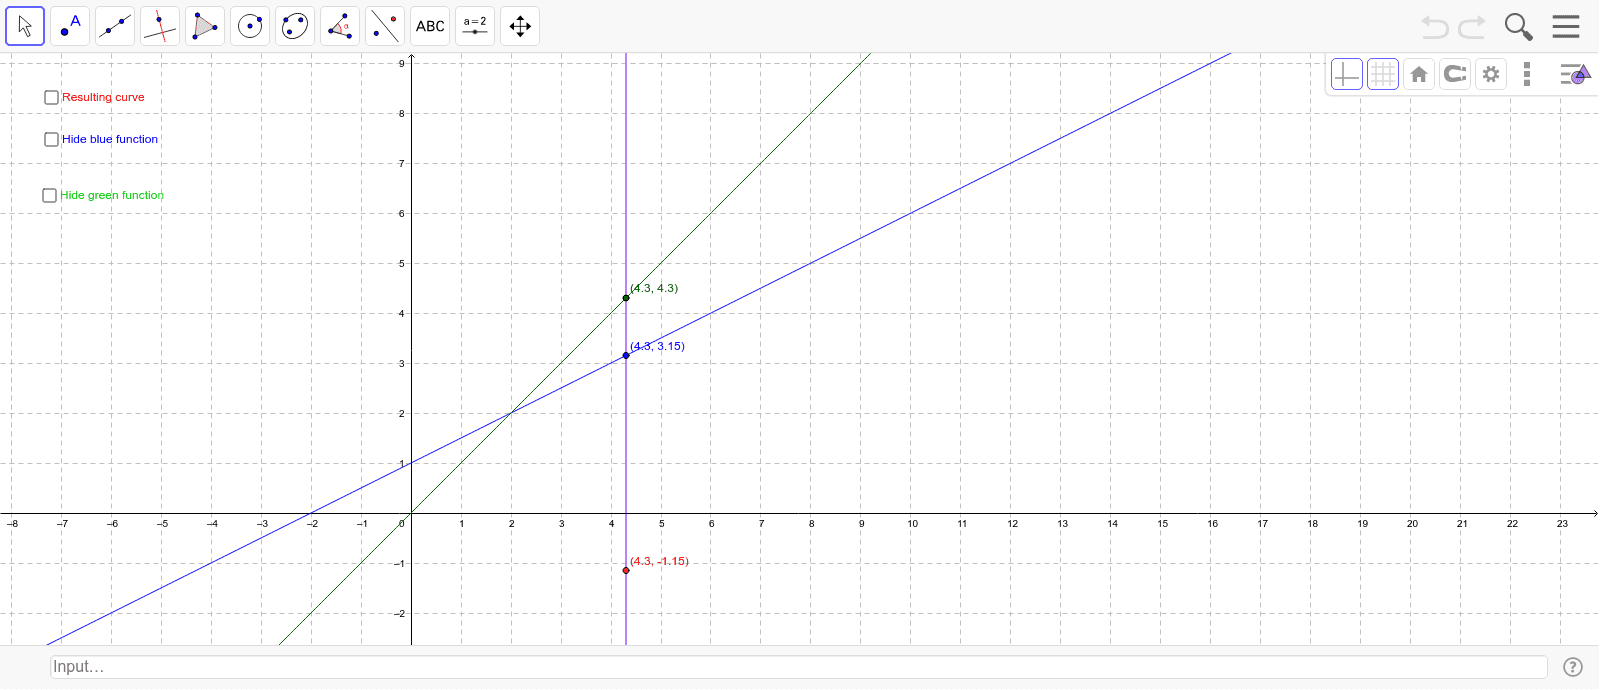Click in the Input bar field

(x=799, y=667)
